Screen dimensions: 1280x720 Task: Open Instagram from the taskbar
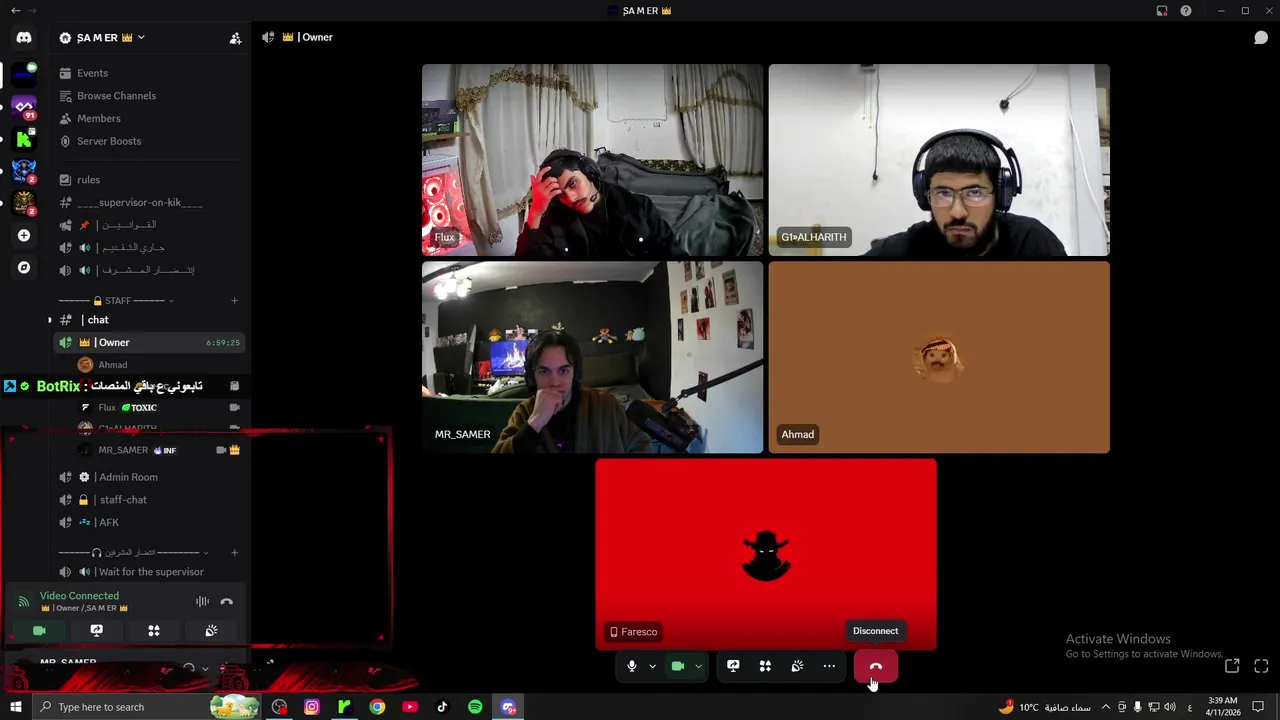tap(312, 707)
